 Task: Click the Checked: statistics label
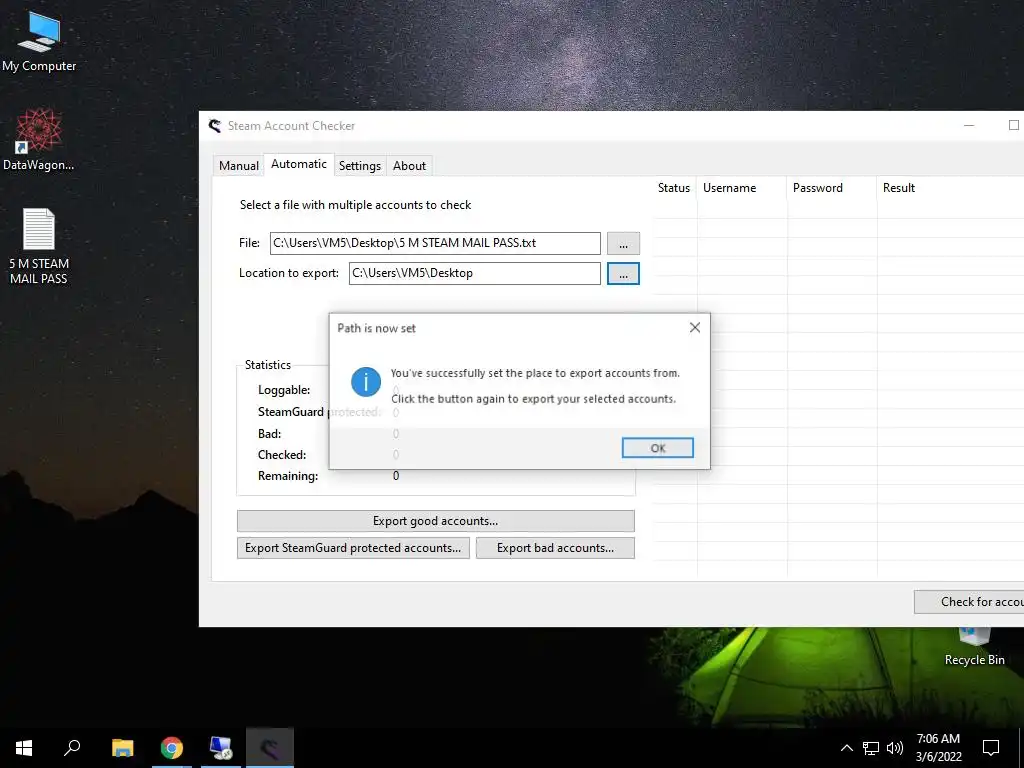(282, 455)
